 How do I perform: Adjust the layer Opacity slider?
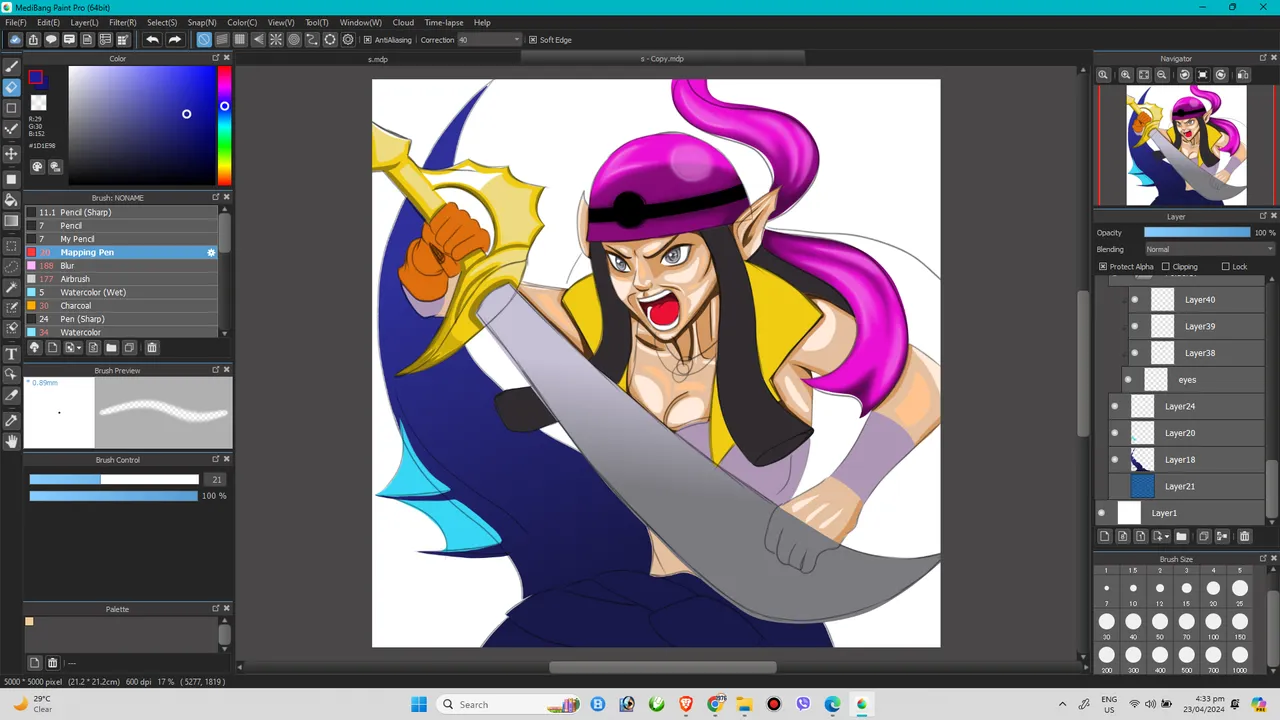[x=1197, y=232]
